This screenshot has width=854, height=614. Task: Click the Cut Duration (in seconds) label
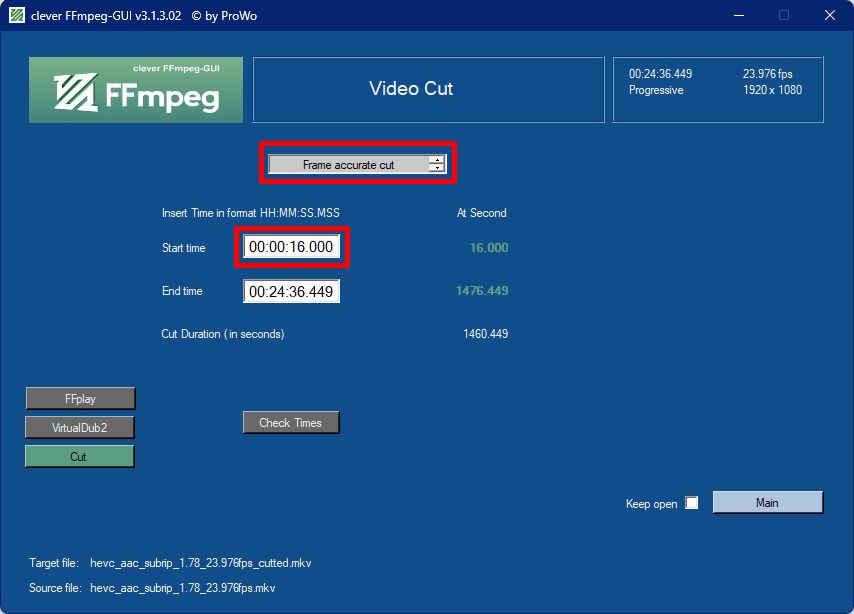coord(223,334)
